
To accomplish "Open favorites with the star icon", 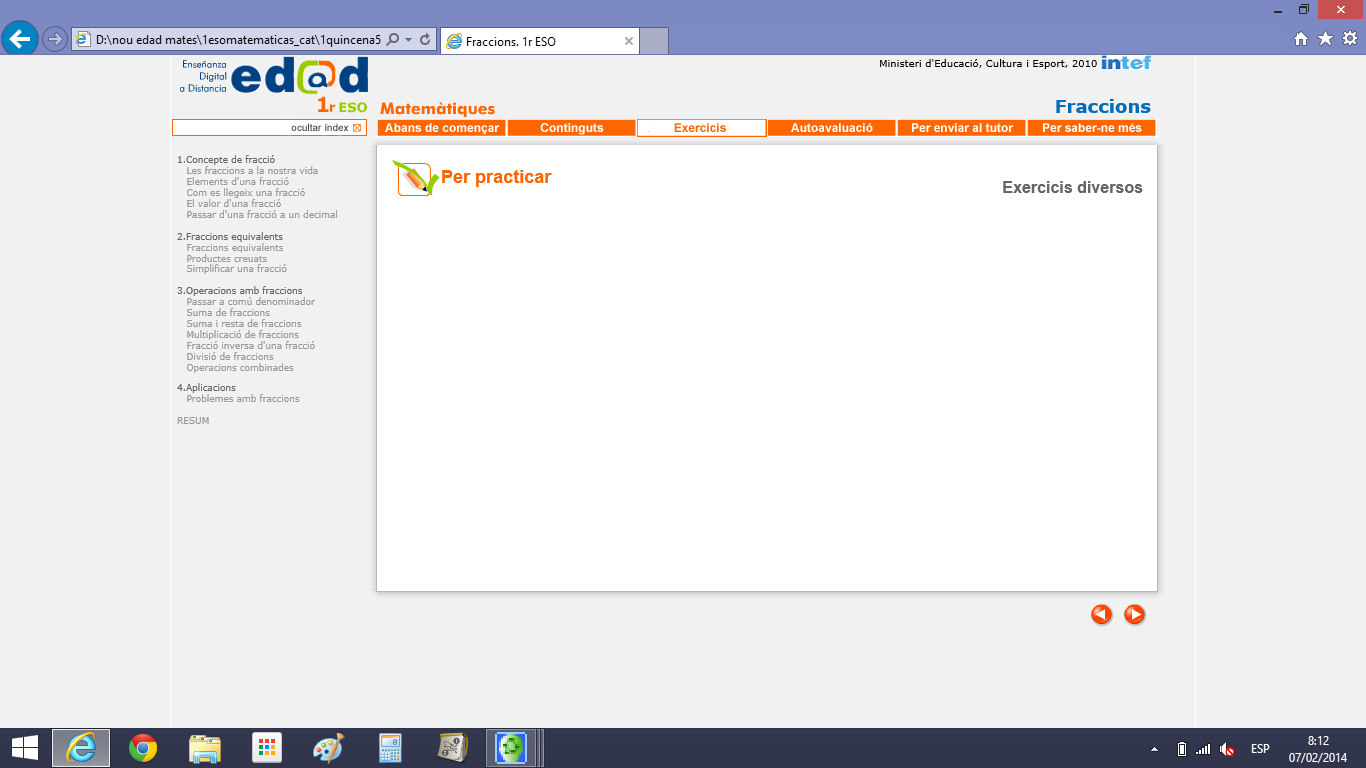I will tap(1325, 39).
